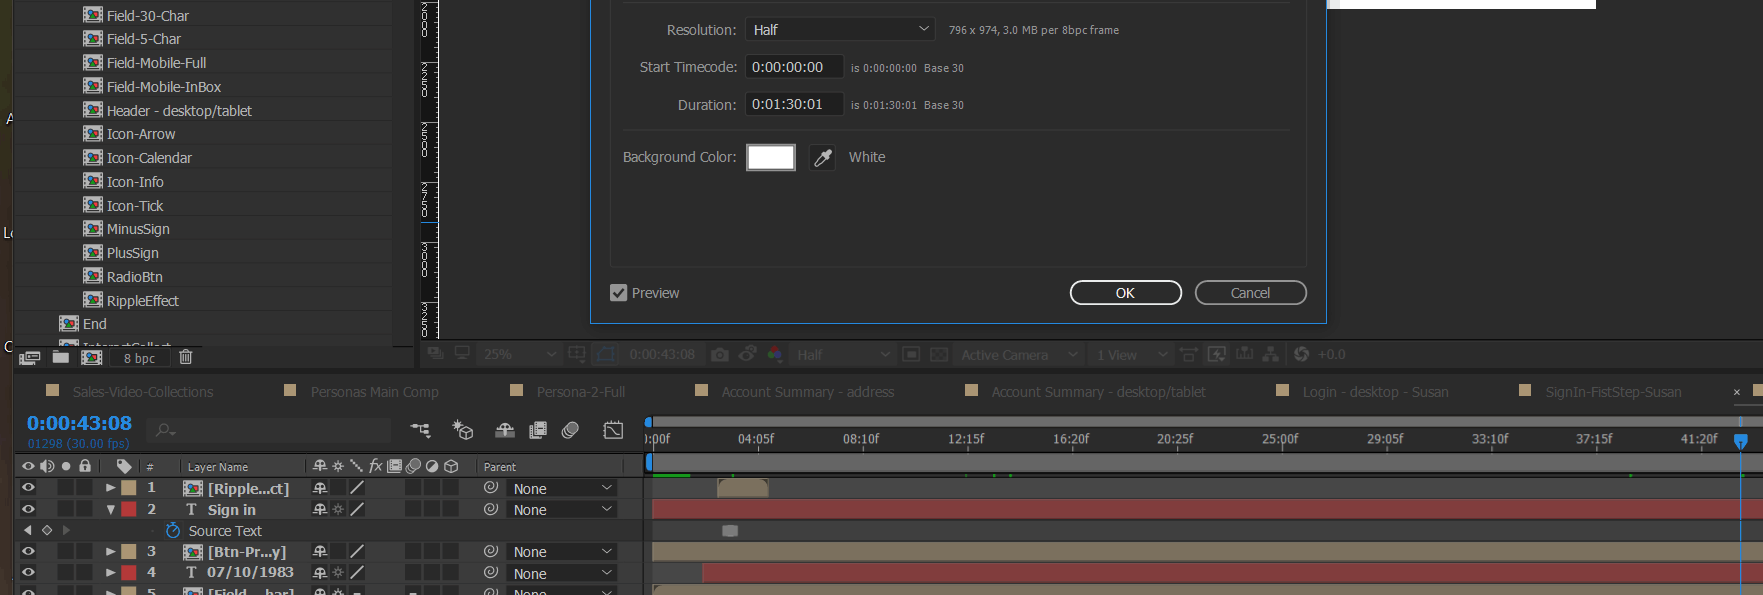Click OK in the Composition Settings dialog
This screenshot has width=1763, height=595.
click(x=1125, y=293)
